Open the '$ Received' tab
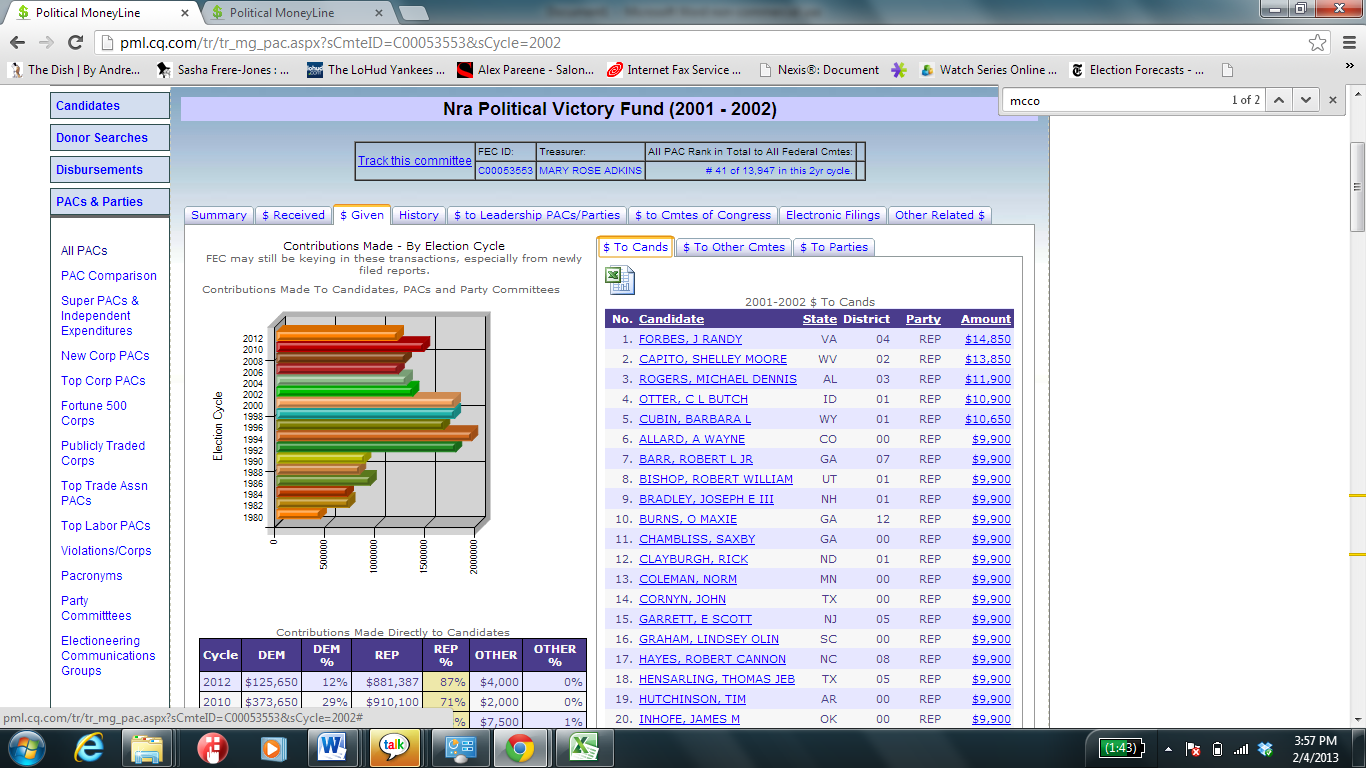This screenshot has height=768, width=1366. point(293,215)
